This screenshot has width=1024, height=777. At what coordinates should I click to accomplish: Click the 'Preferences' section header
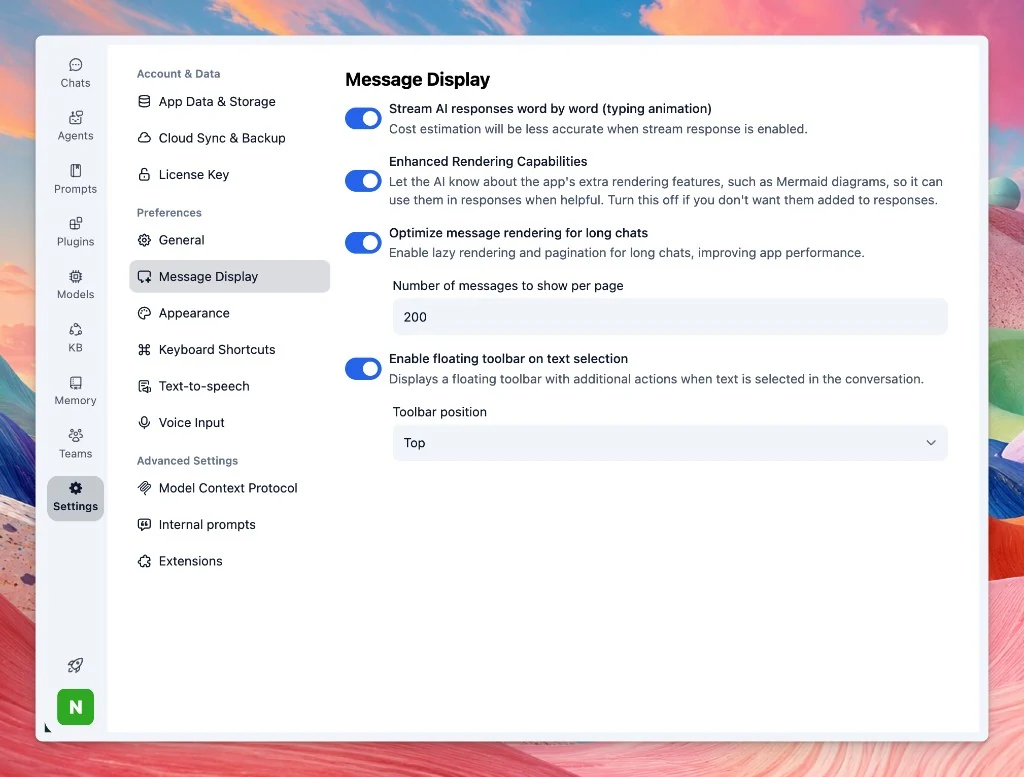tap(169, 212)
